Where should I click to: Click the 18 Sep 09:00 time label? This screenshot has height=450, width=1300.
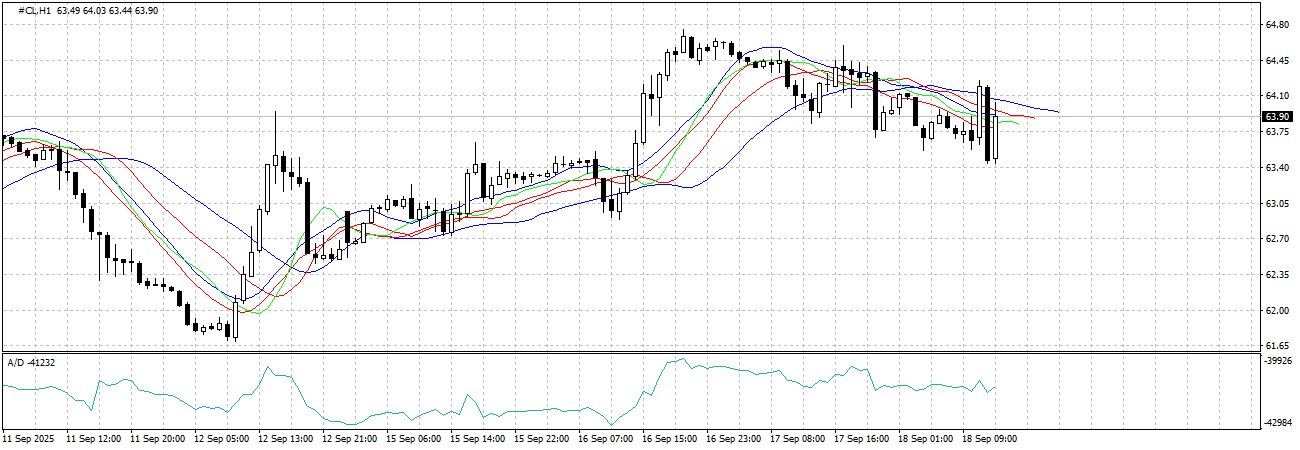(989, 439)
